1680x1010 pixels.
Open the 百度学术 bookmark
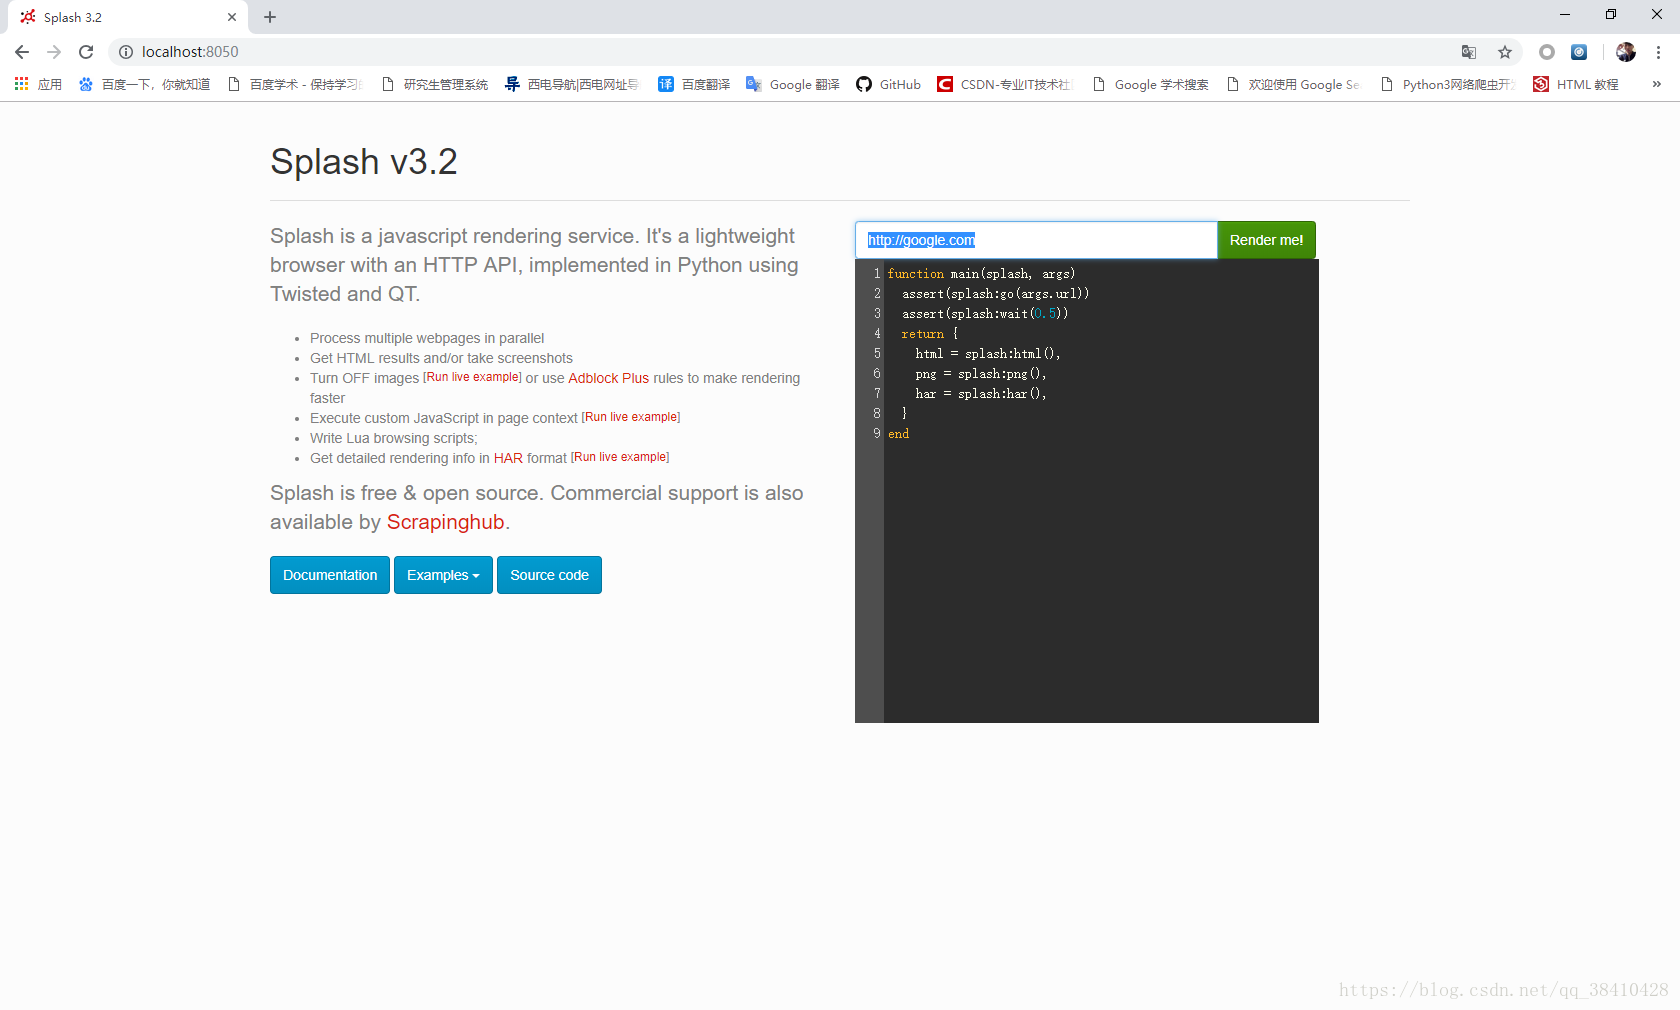[295, 84]
